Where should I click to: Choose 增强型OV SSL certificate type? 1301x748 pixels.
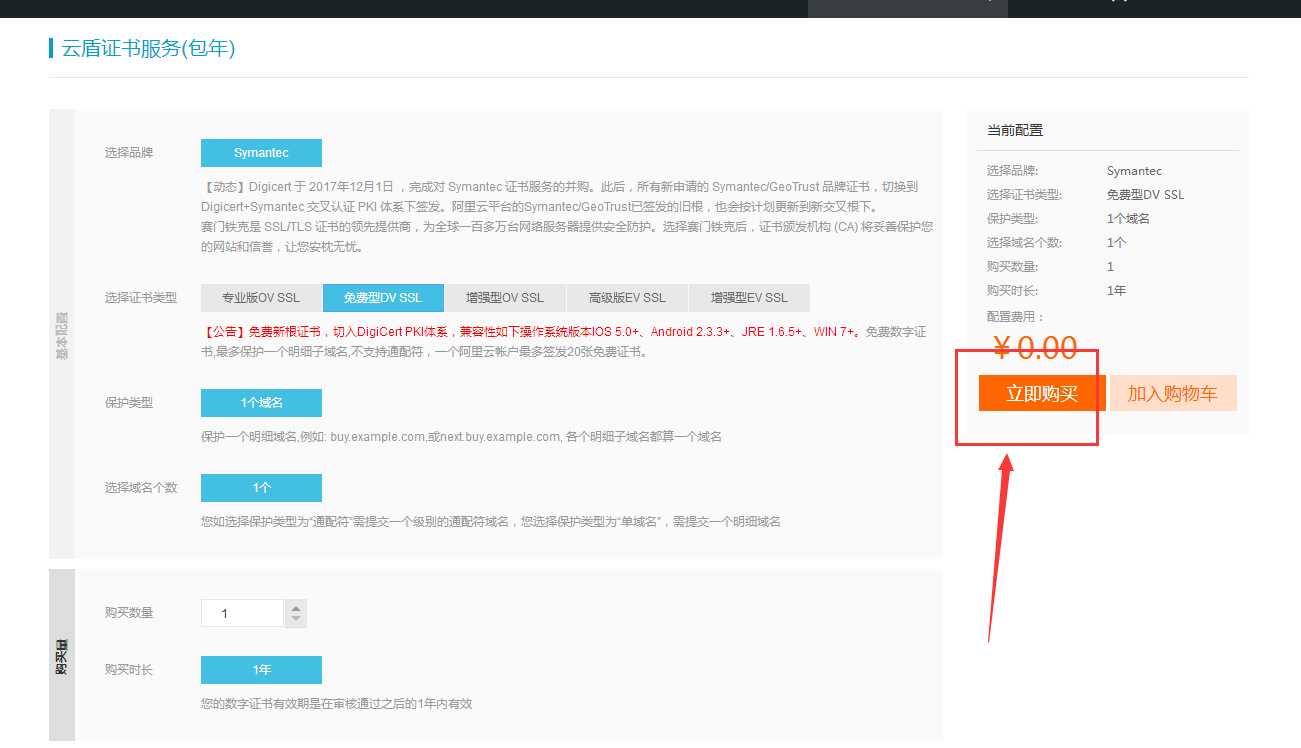[505, 298]
